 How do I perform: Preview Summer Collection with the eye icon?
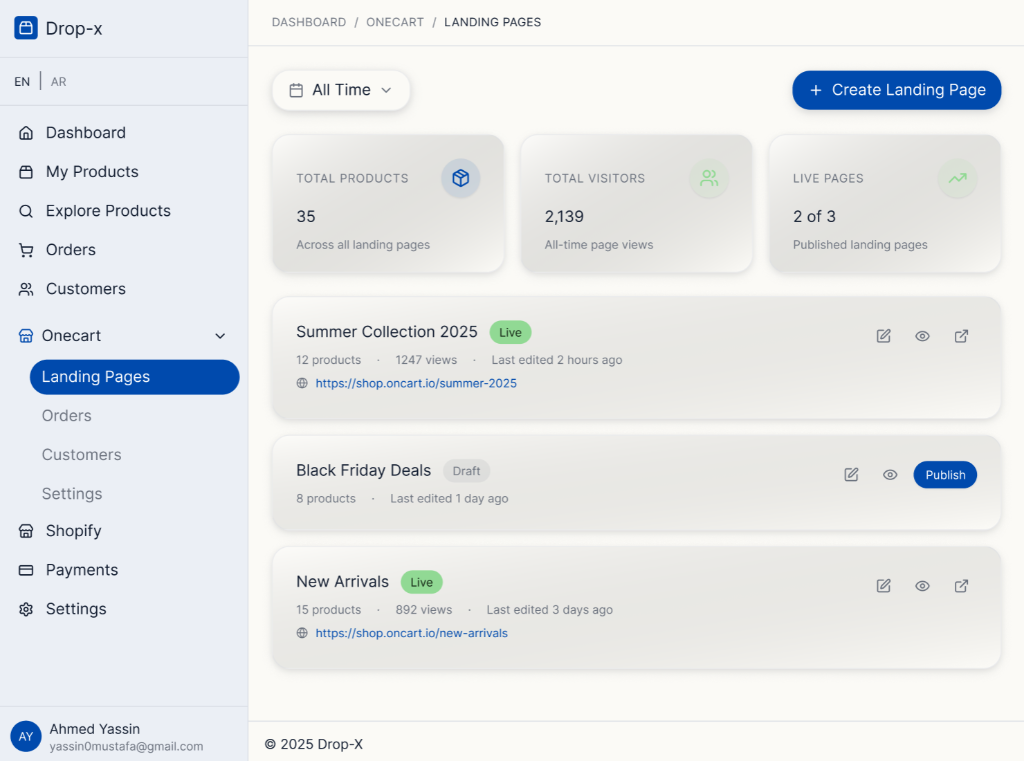(922, 336)
